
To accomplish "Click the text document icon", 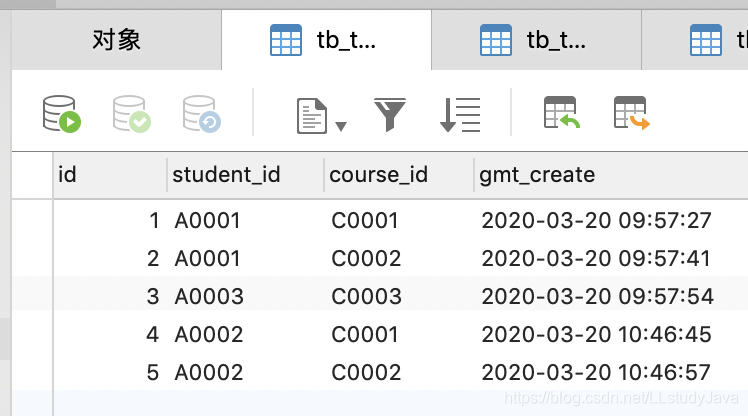I will pyautogui.click(x=312, y=115).
